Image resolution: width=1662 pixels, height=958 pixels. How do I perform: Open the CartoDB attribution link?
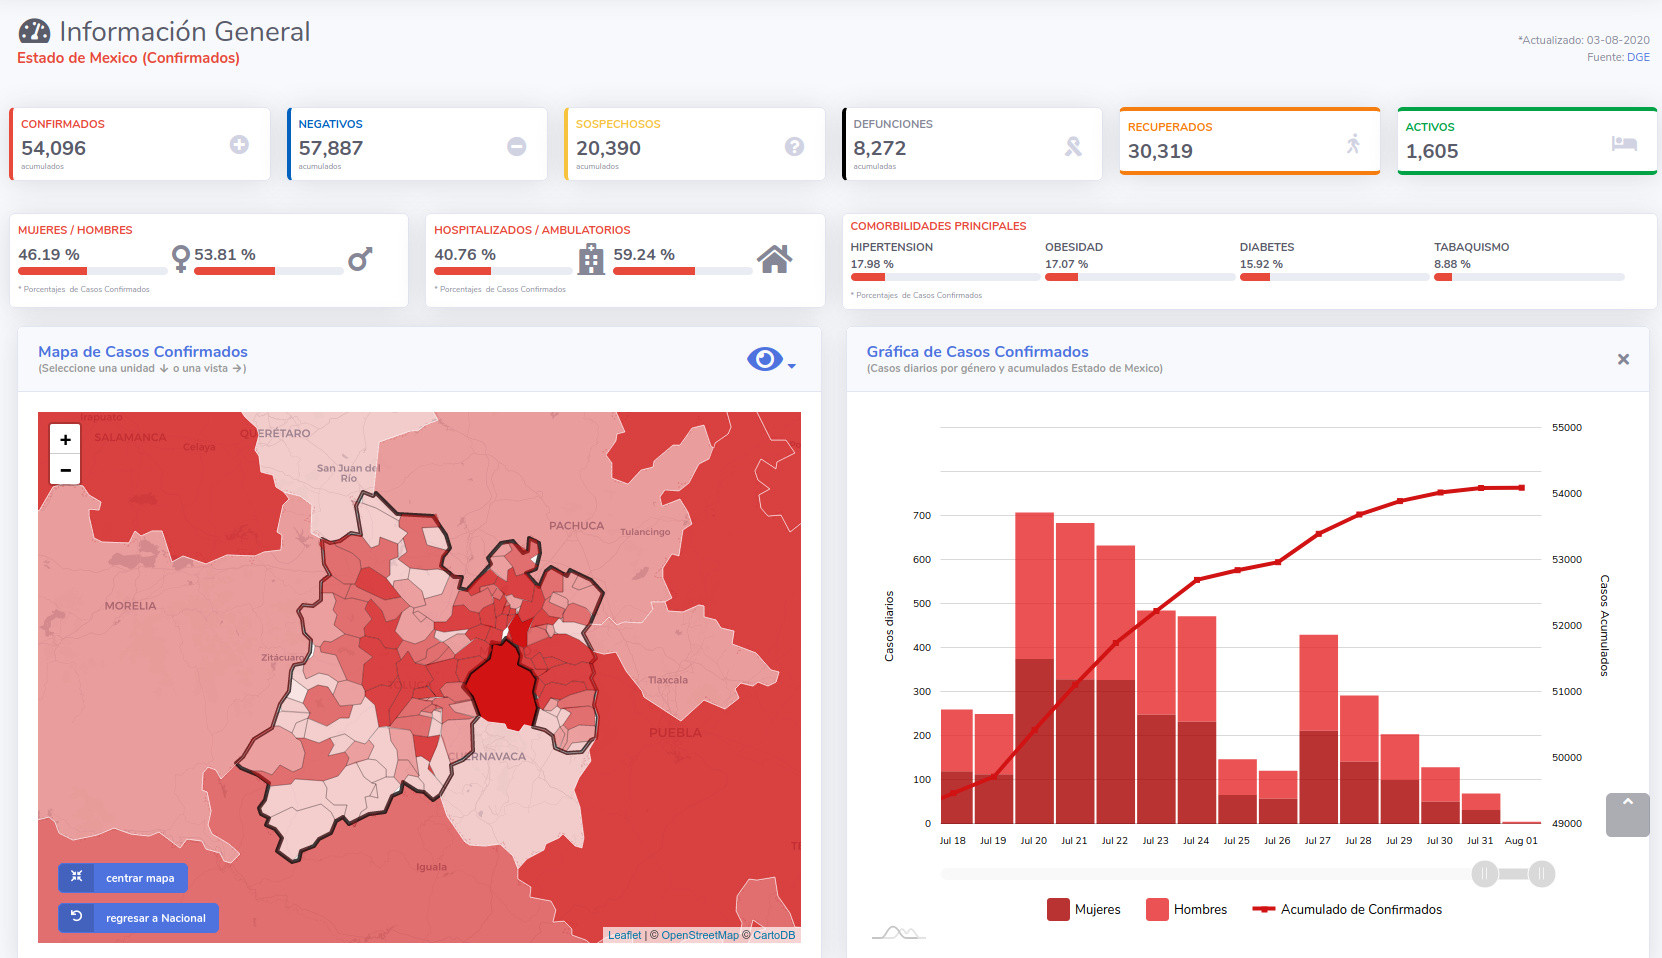click(774, 935)
